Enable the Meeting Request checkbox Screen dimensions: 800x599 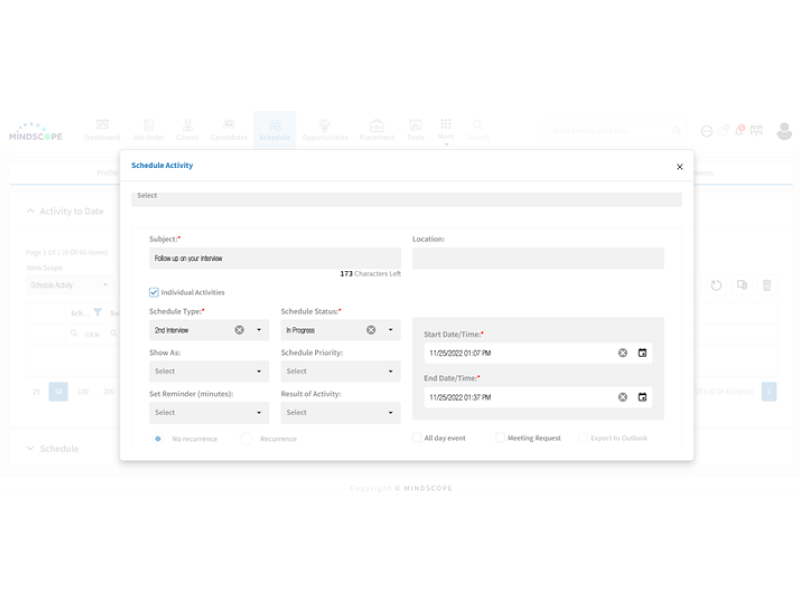498,438
